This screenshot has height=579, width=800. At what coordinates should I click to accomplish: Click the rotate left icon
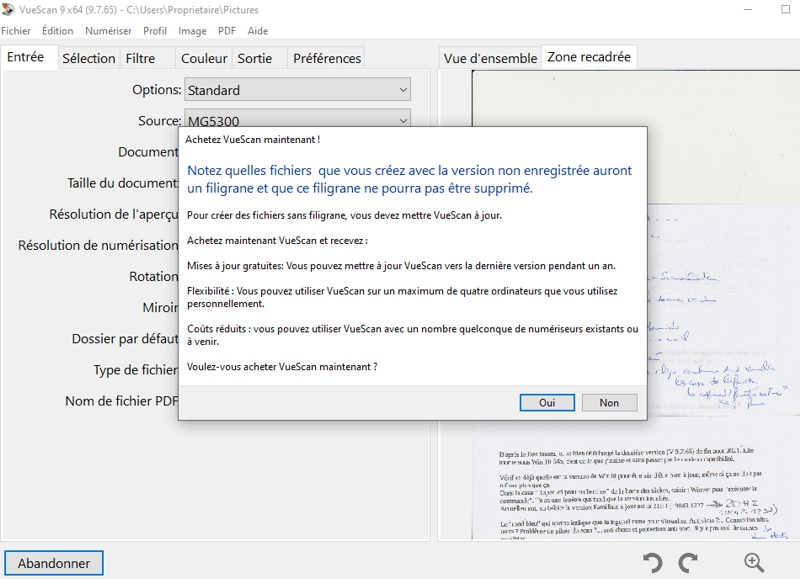pos(652,563)
